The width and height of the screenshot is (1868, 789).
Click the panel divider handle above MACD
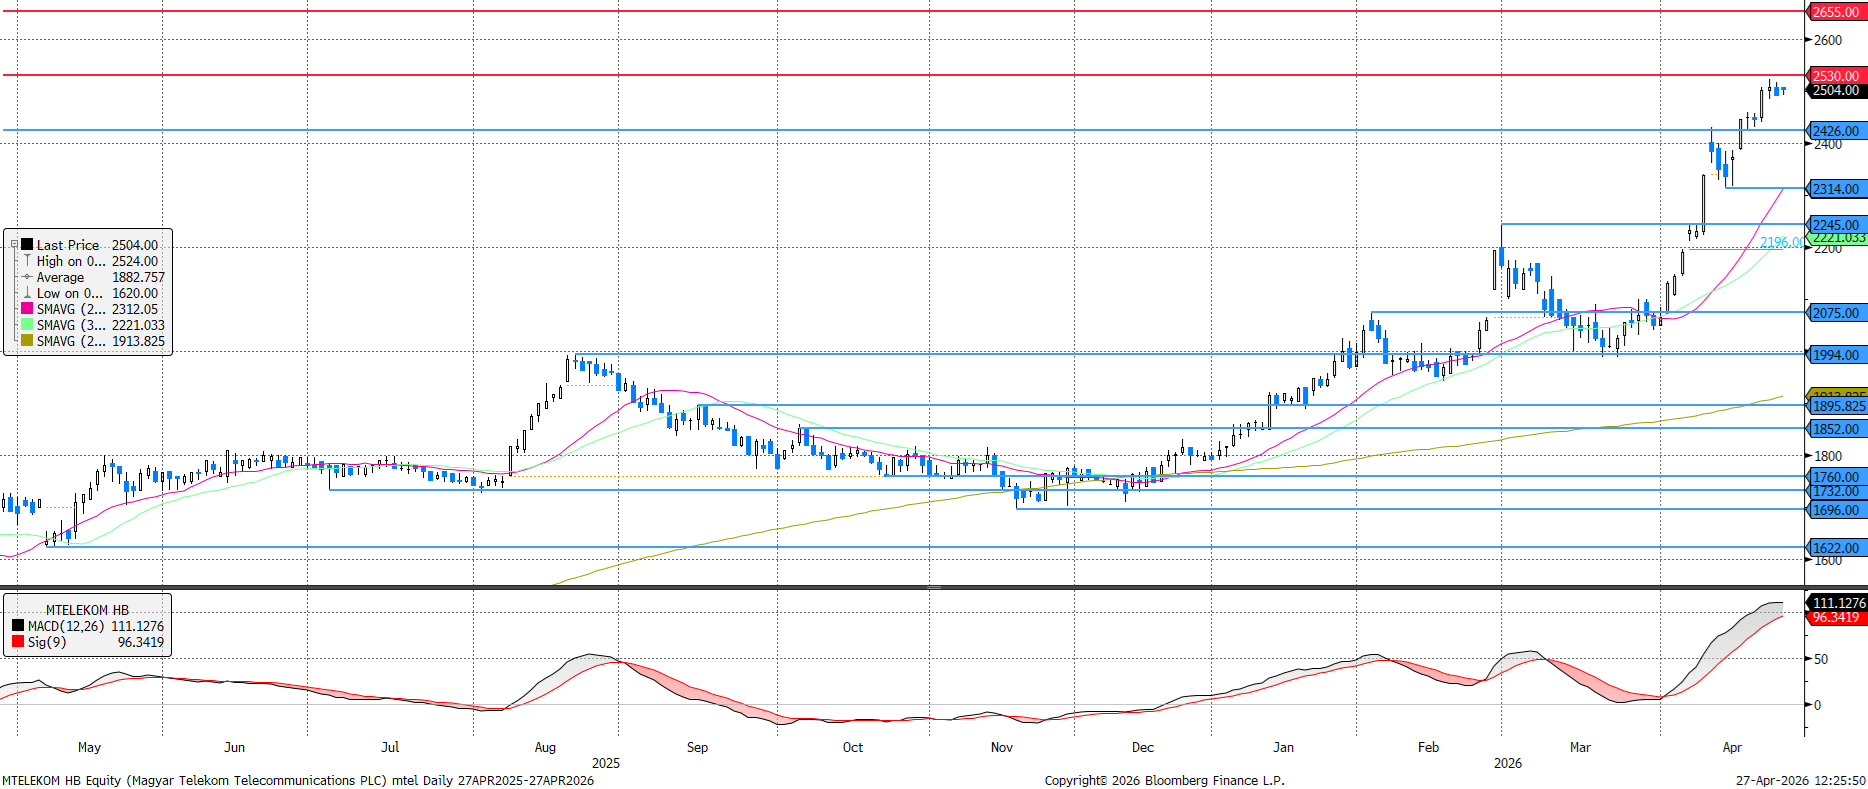[x=933, y=587]
